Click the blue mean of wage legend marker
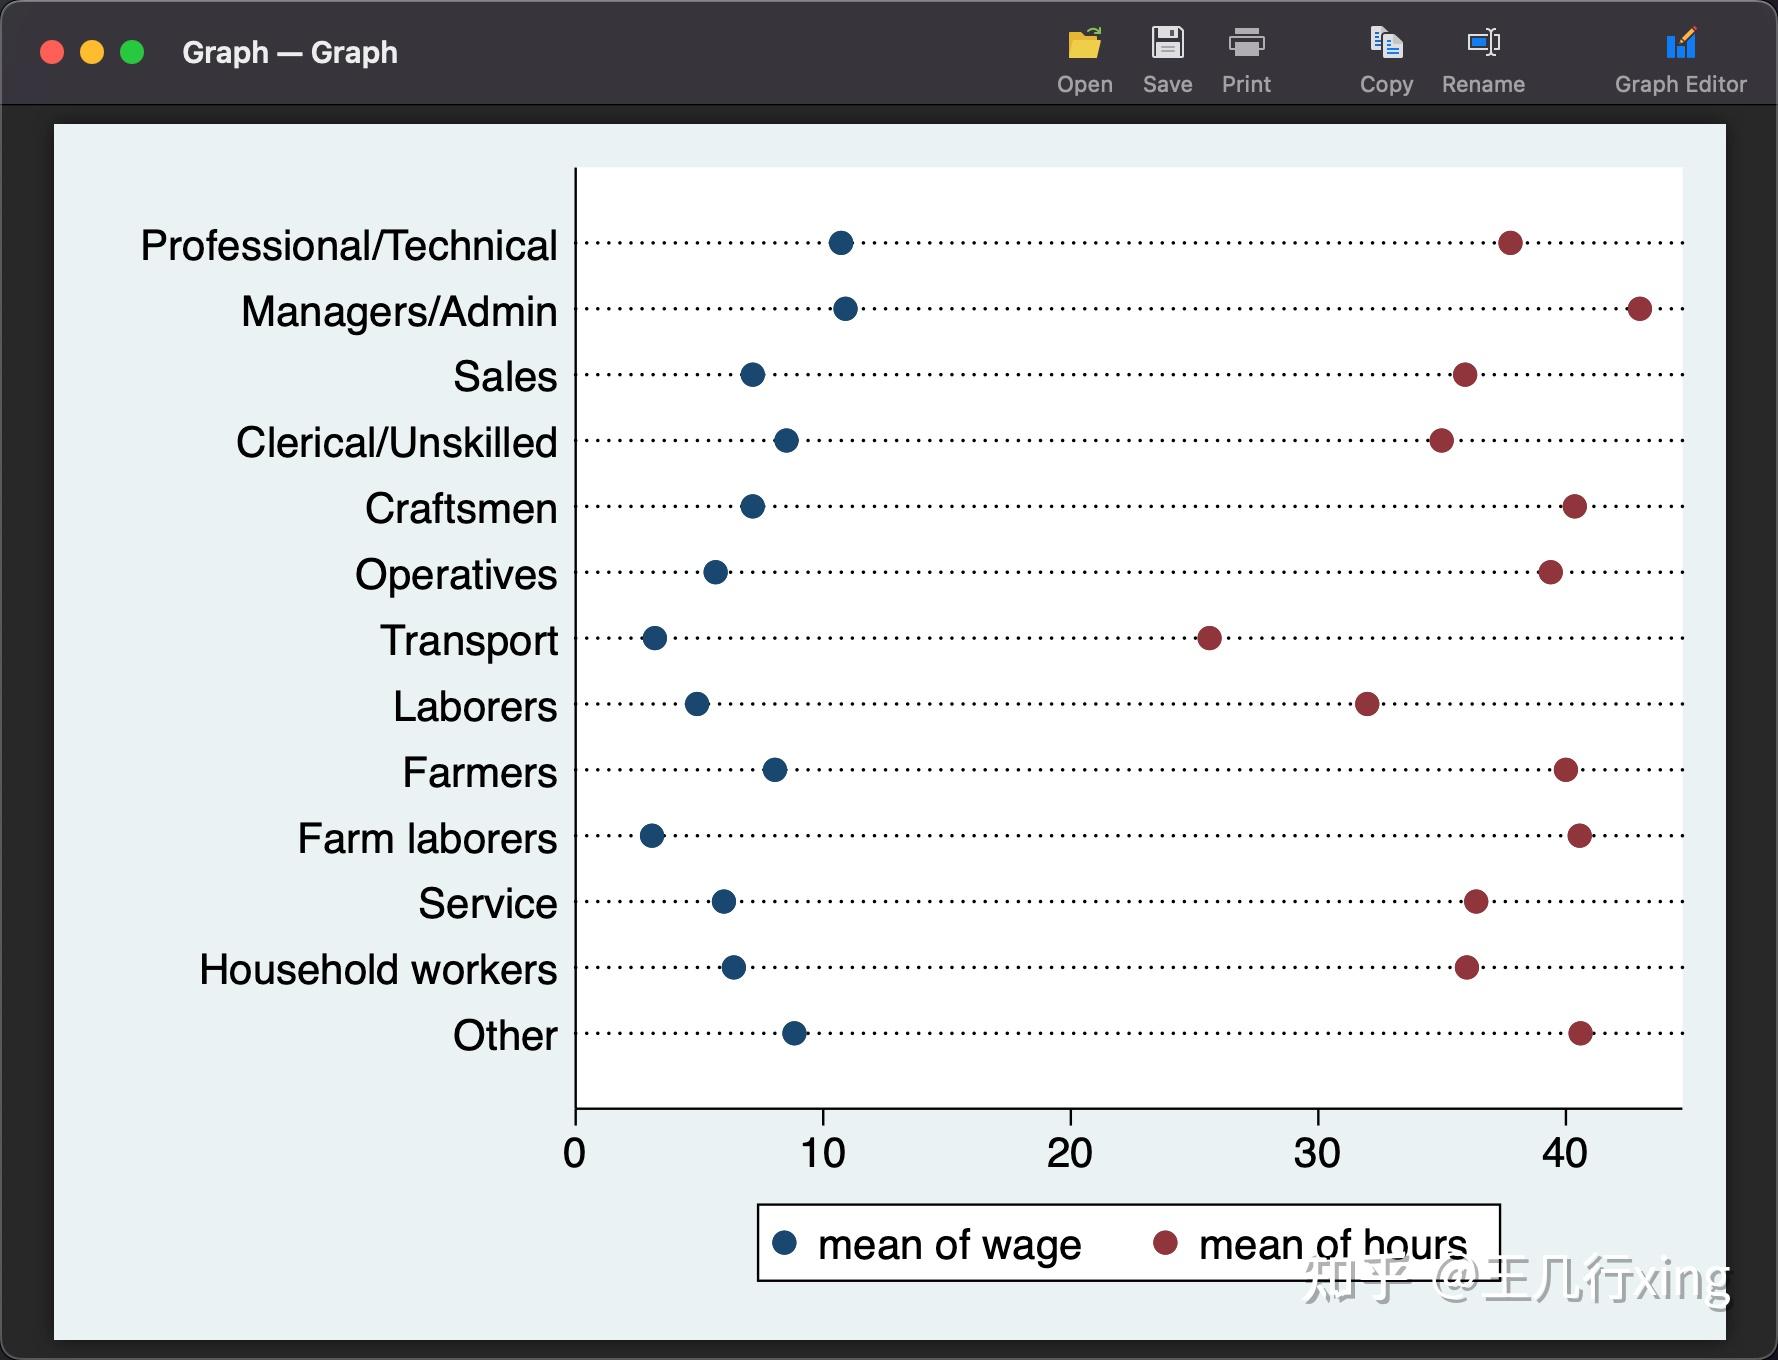 click(x=785, y=1243)
